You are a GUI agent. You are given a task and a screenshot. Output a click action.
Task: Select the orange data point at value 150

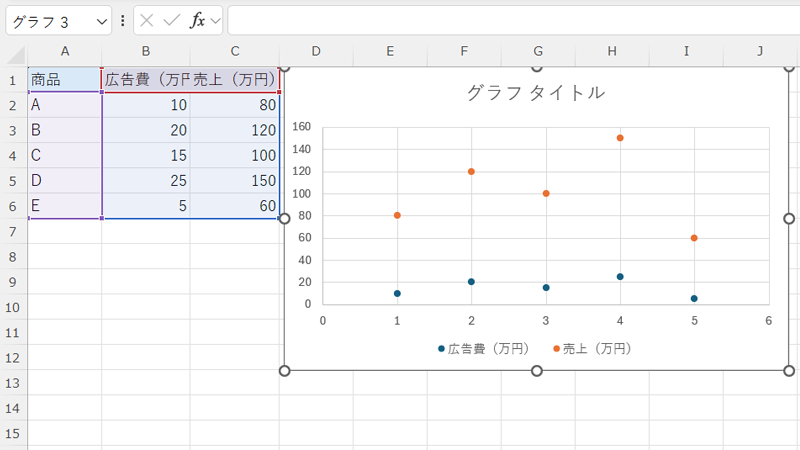620,138
